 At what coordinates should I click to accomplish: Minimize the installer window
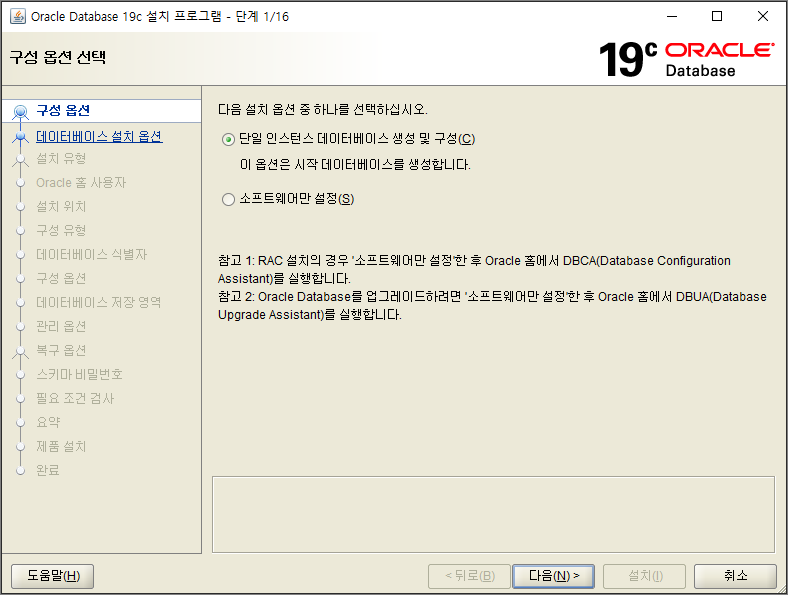coord(672,16)
